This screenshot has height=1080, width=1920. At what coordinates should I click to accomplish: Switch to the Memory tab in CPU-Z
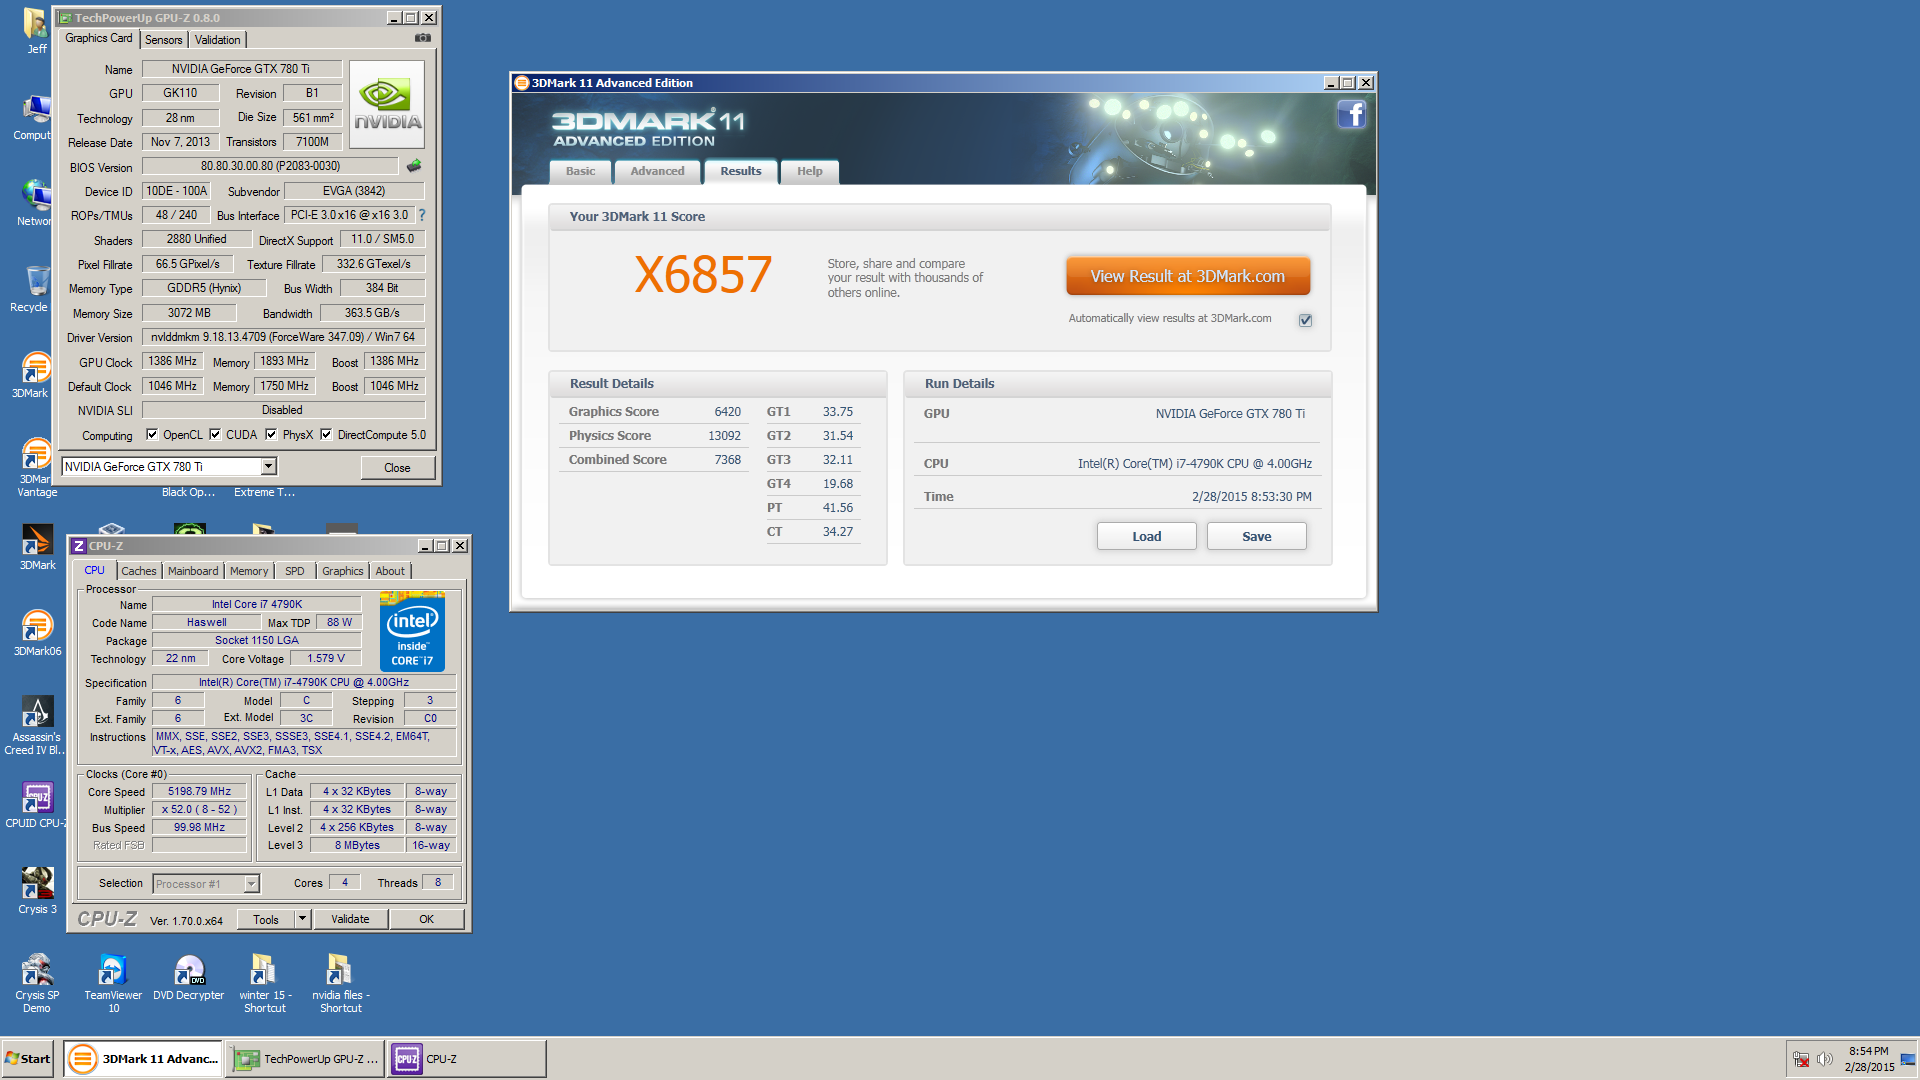249,571
